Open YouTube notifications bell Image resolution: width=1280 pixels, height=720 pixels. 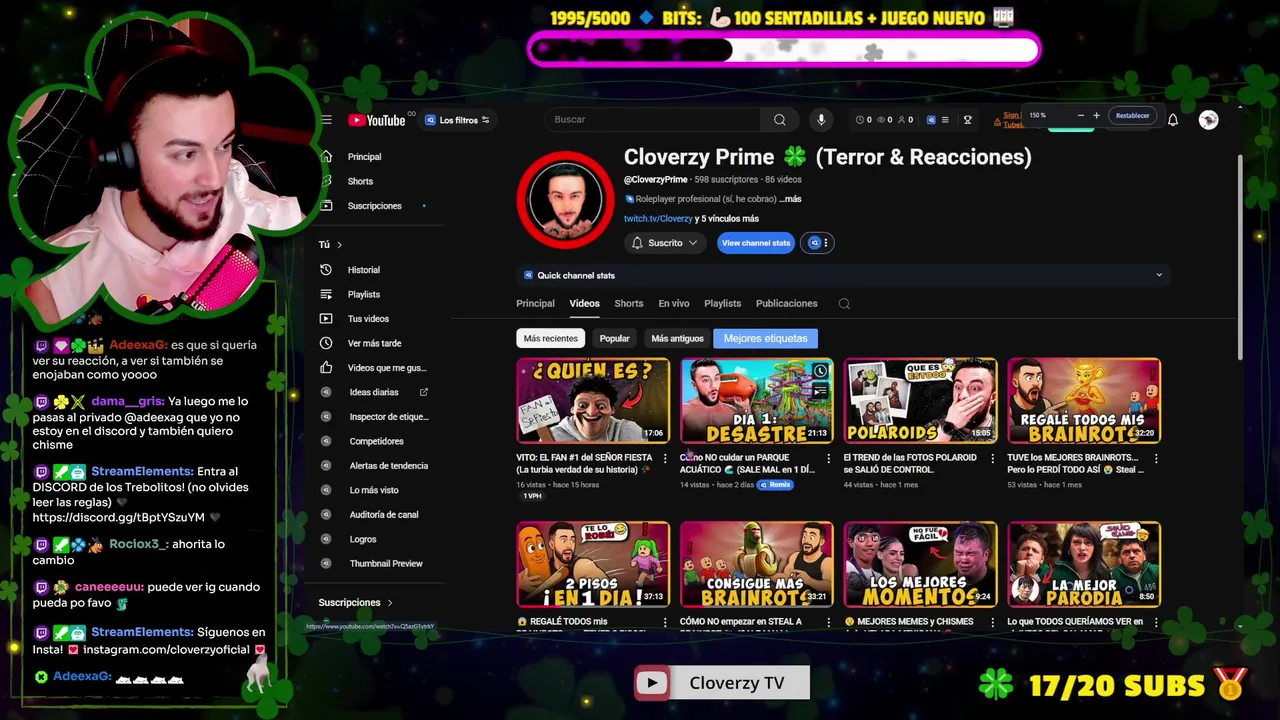pos(1173,120)
